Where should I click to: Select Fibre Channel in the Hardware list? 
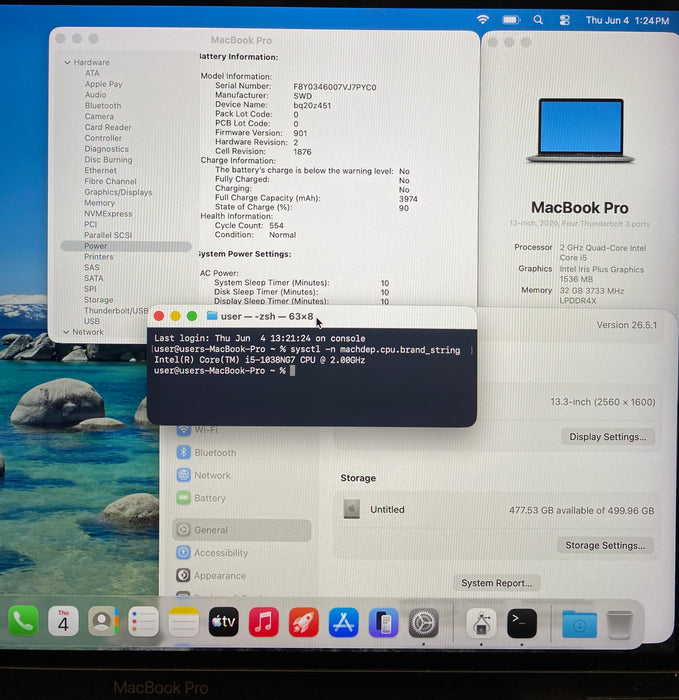click(110, 181)
